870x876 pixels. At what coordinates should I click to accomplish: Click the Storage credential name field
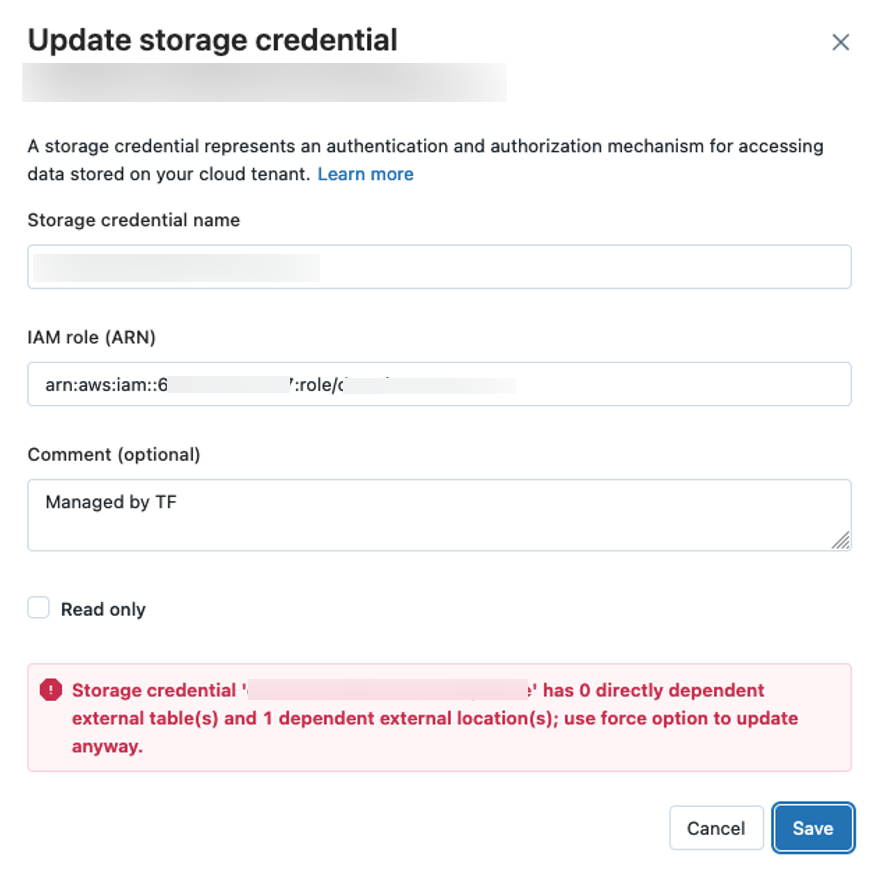438,267
